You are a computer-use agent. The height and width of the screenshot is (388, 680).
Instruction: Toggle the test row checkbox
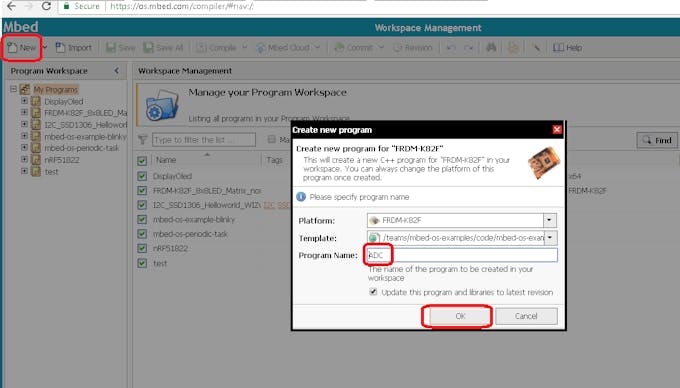(142, 263)
